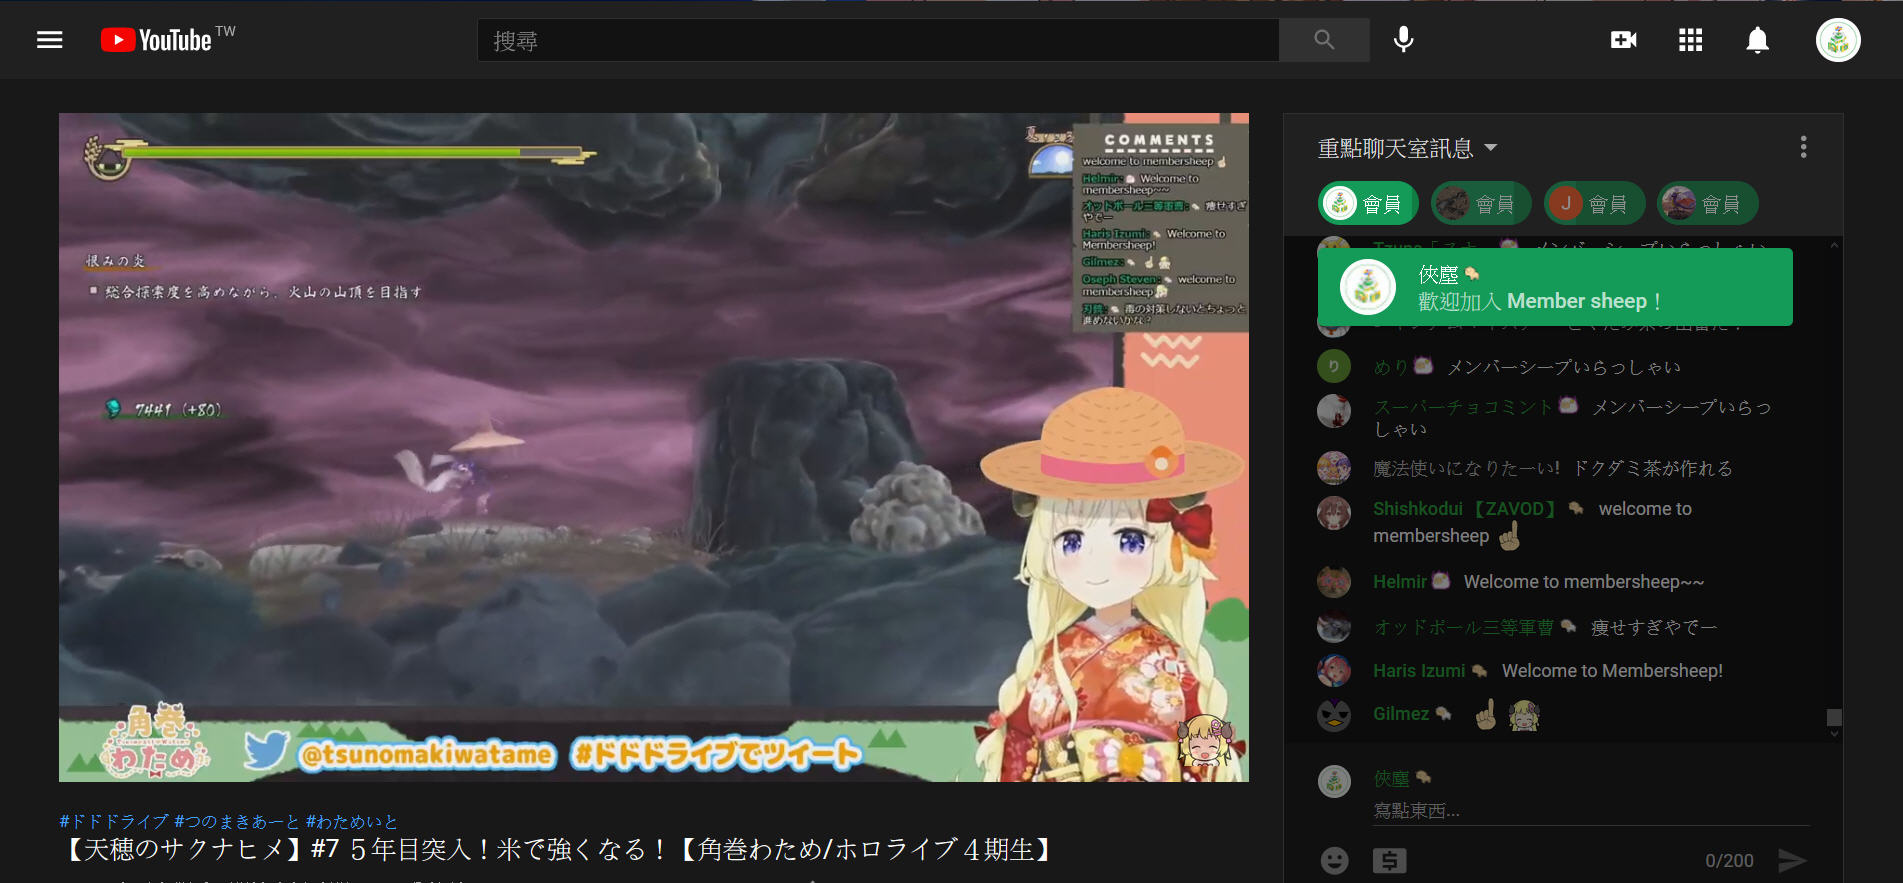Open the create video camera icon
Viewport: 1903px width, 883px height.
[1624, 40]
